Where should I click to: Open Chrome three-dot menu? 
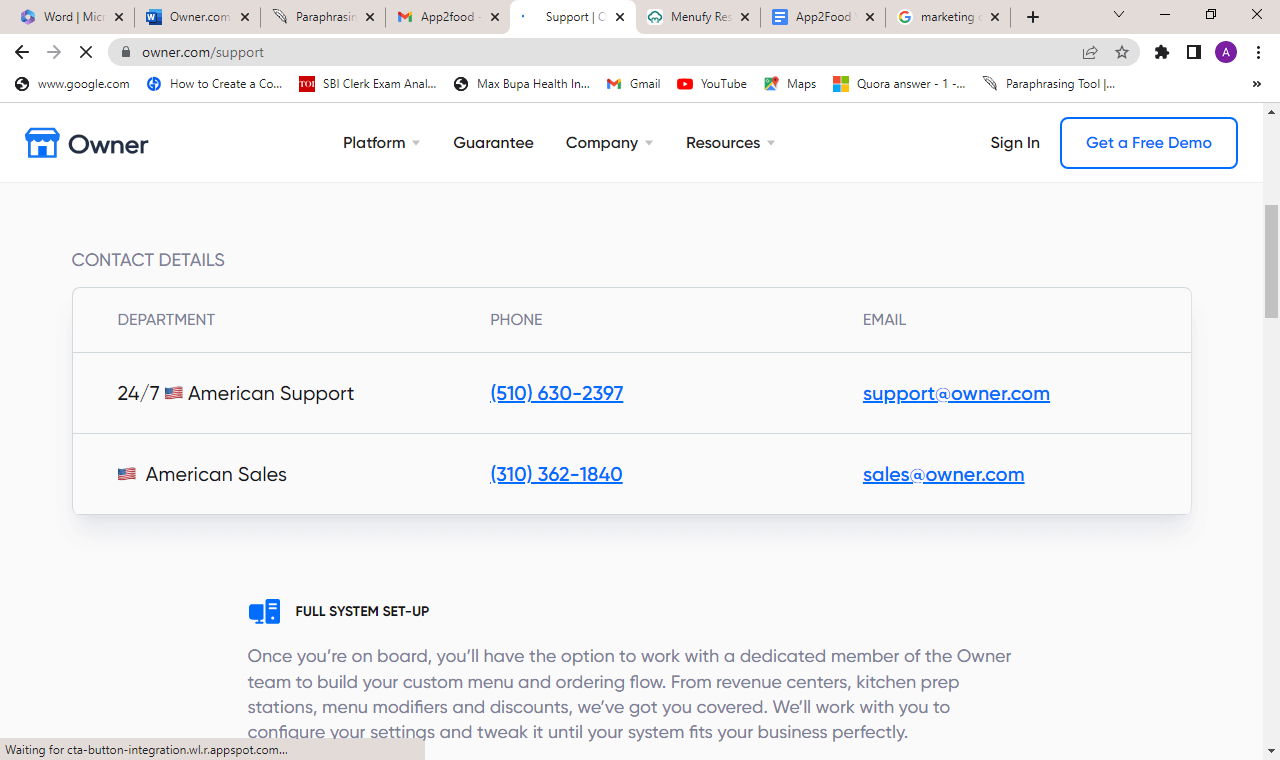[1258, 52]
